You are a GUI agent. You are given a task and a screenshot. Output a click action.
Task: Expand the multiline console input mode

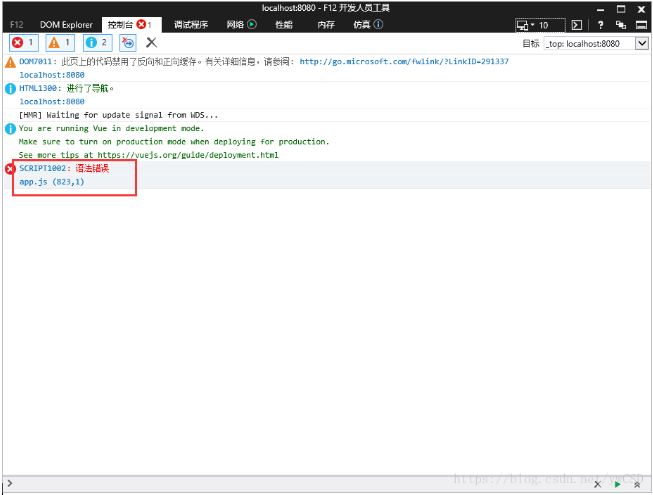pyautogui.click(x=637, y=485)
